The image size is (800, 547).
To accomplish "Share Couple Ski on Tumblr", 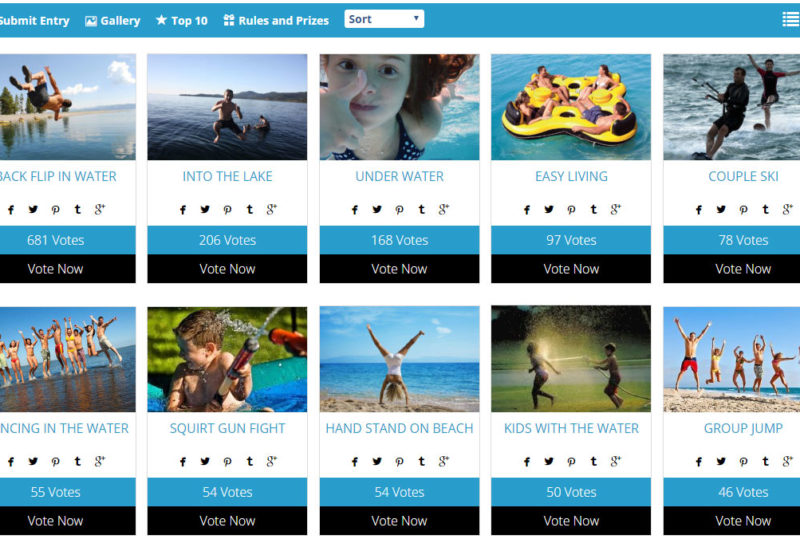I will [765, 209].
